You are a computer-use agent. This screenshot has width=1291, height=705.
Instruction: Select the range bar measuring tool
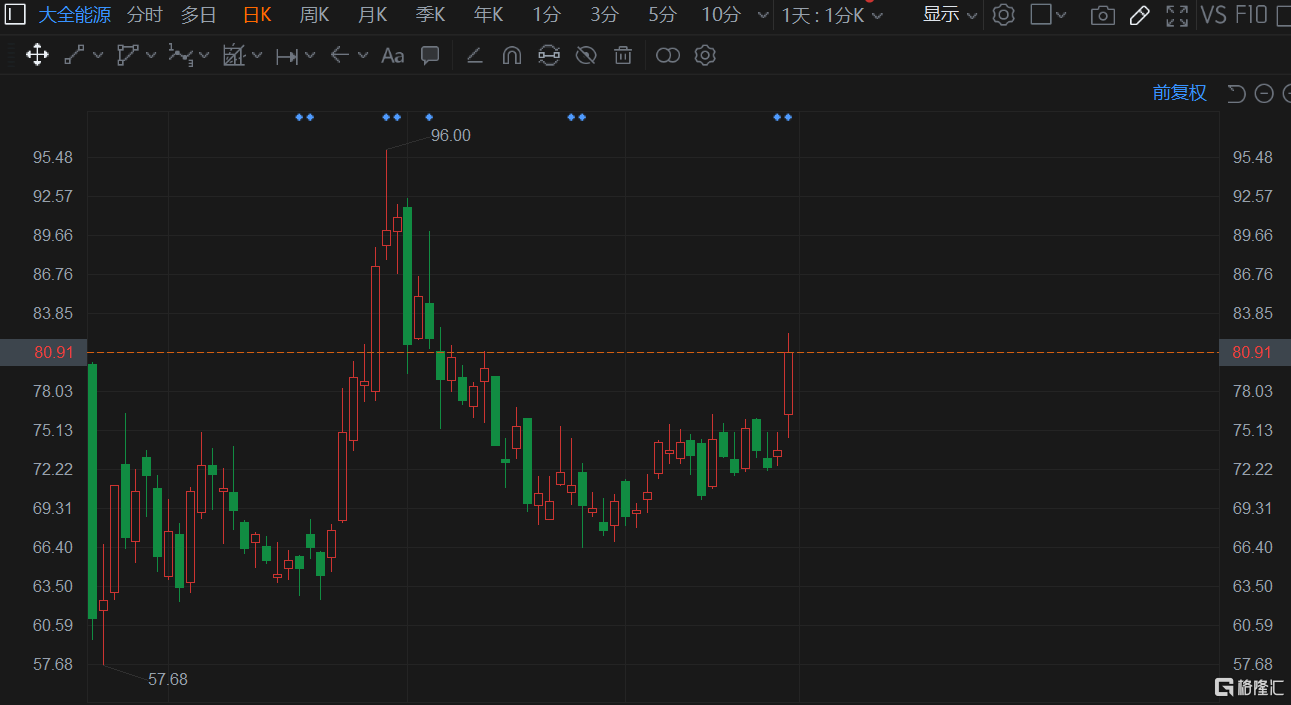pyautogui.click(x=287, y=56)
